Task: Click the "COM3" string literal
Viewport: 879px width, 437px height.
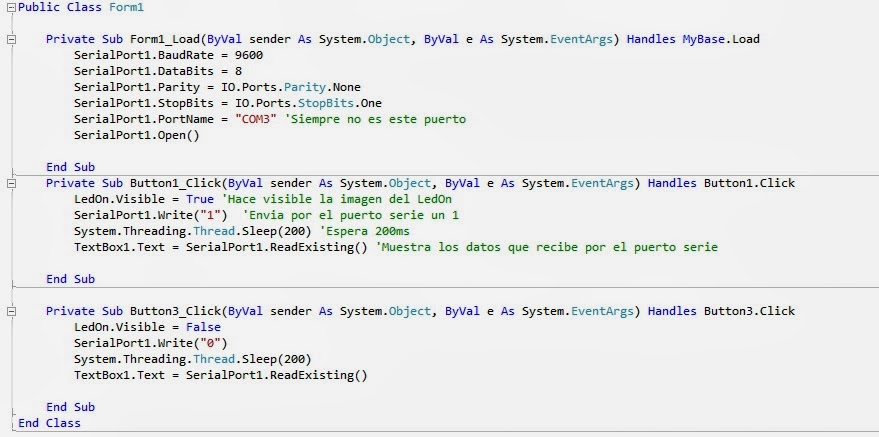Action: (256, 119)
